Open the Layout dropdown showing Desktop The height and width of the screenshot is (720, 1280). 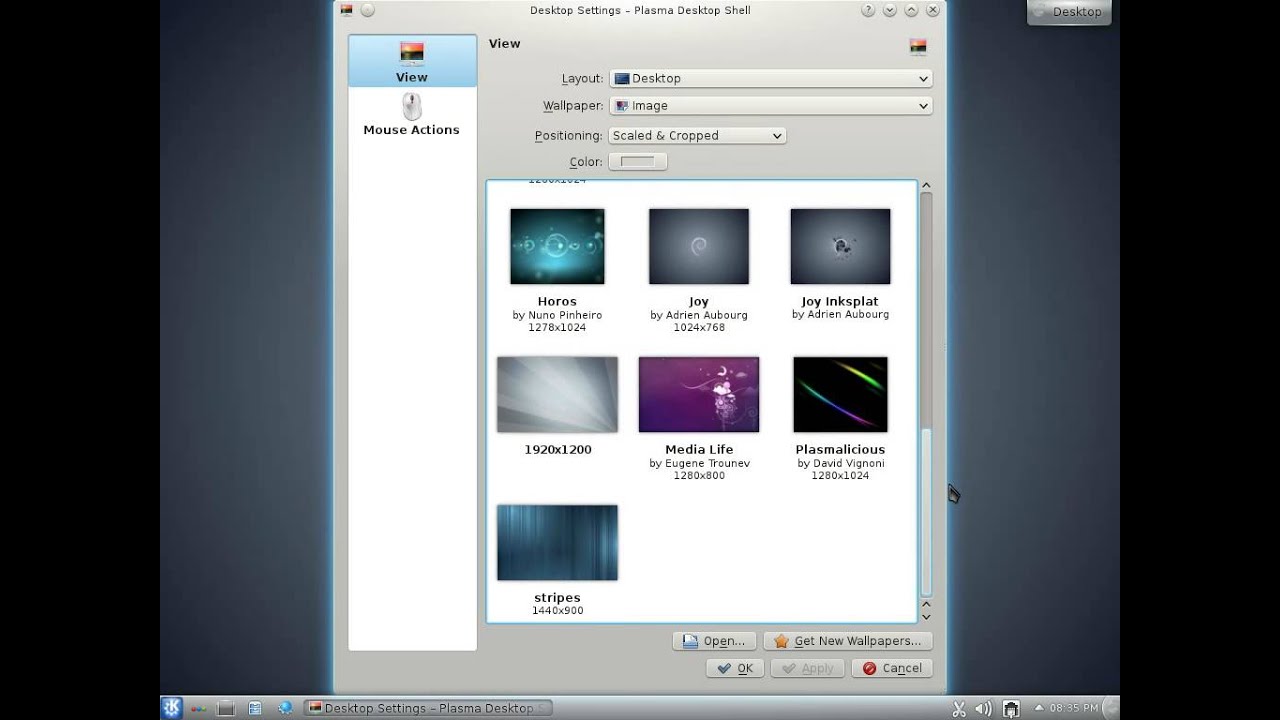pos(771,78)
